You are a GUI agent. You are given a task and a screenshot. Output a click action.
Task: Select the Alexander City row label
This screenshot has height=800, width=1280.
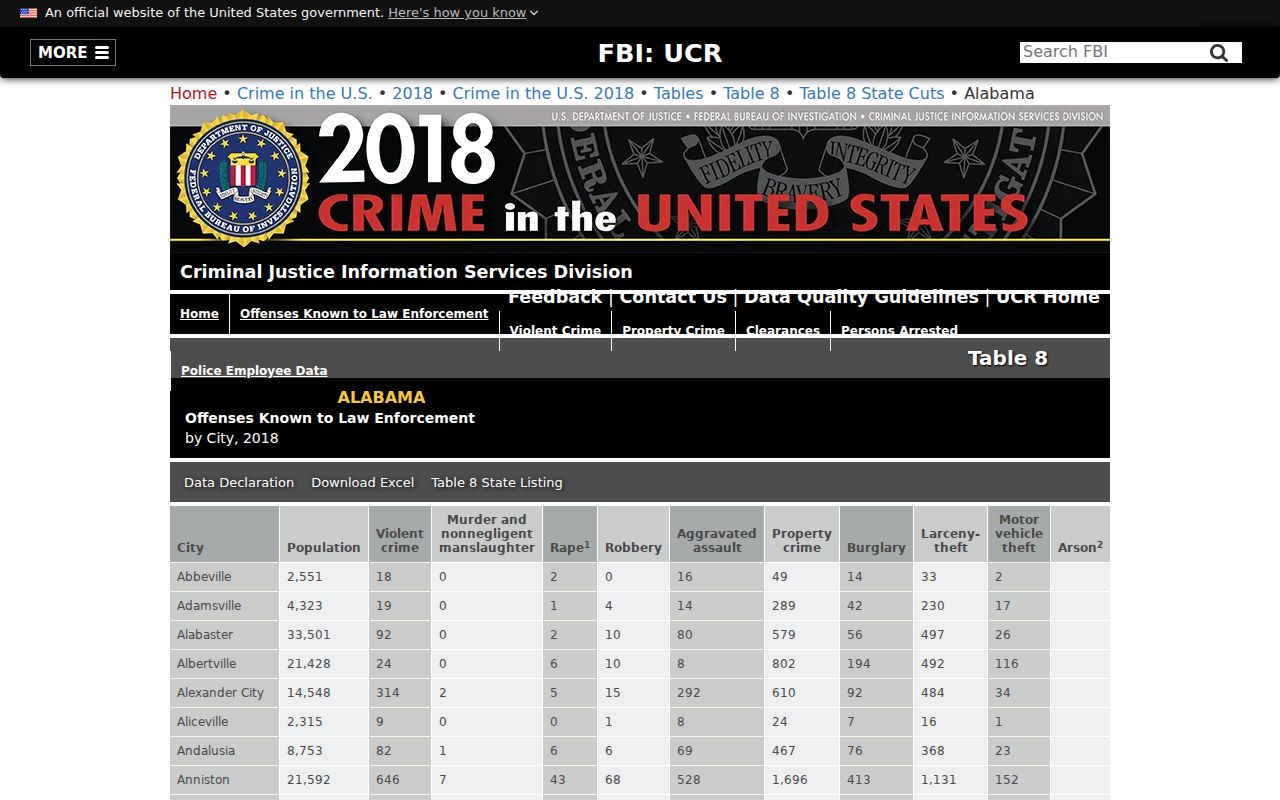(x=220, y=693)
